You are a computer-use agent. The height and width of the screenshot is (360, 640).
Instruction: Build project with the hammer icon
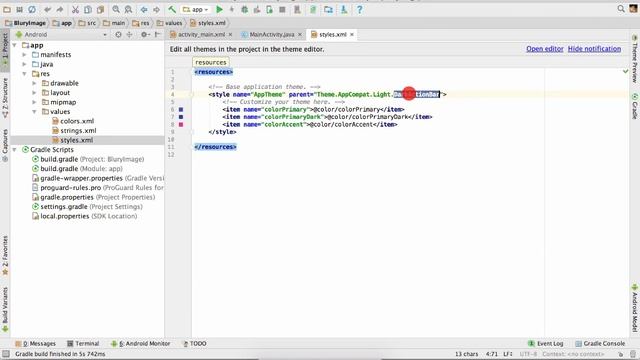[x=172, y=9]
